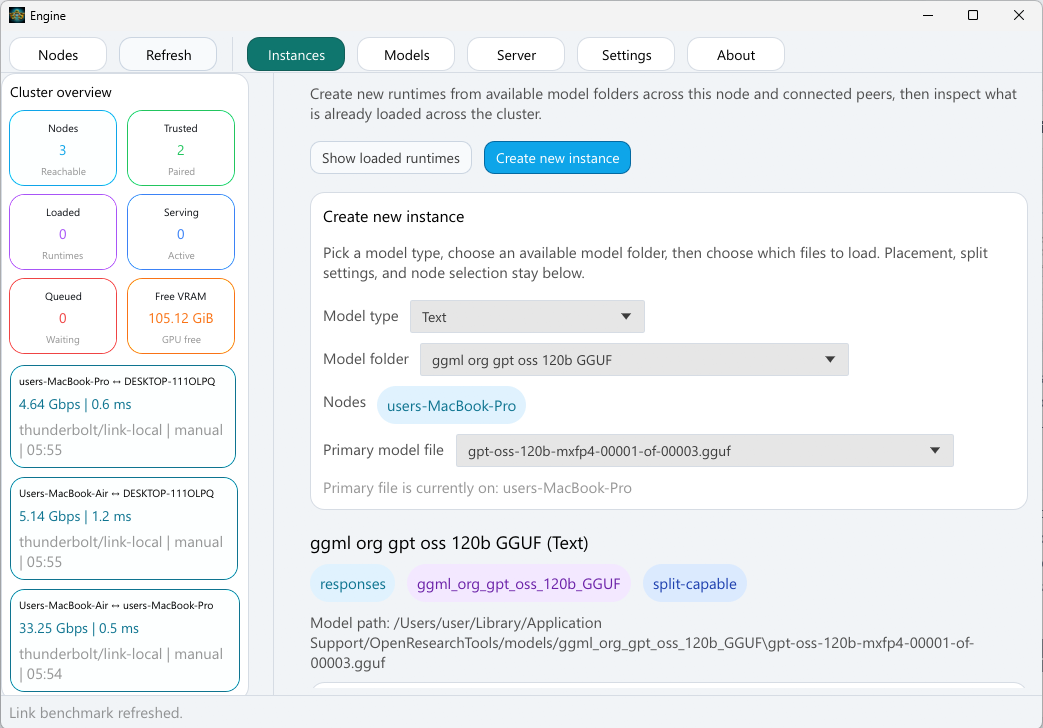The height and width of the screenshot is (728, 1043).
Task: Select the Nodes button
Action: (x=57, y=54)
